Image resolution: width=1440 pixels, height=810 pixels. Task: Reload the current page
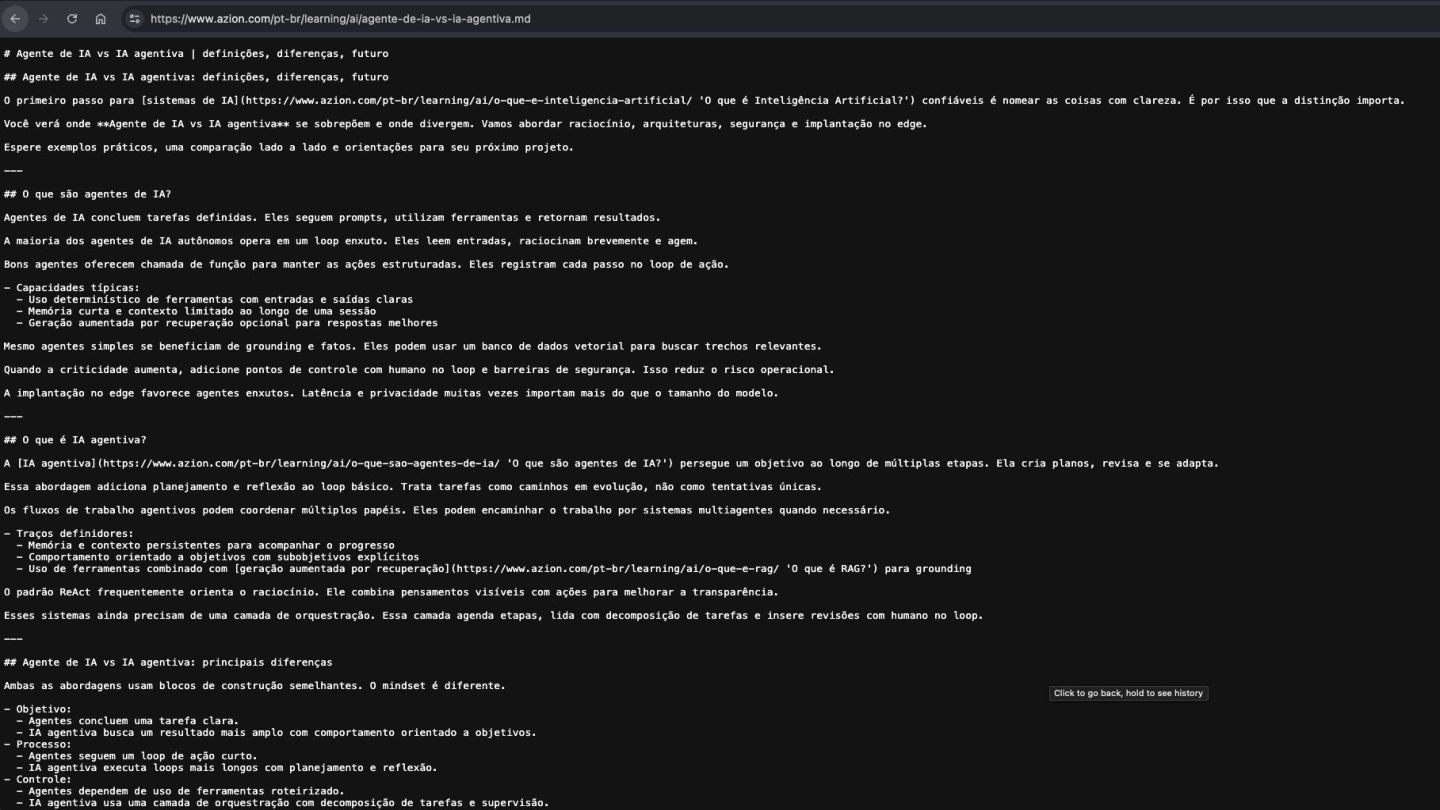click(72, 18)
